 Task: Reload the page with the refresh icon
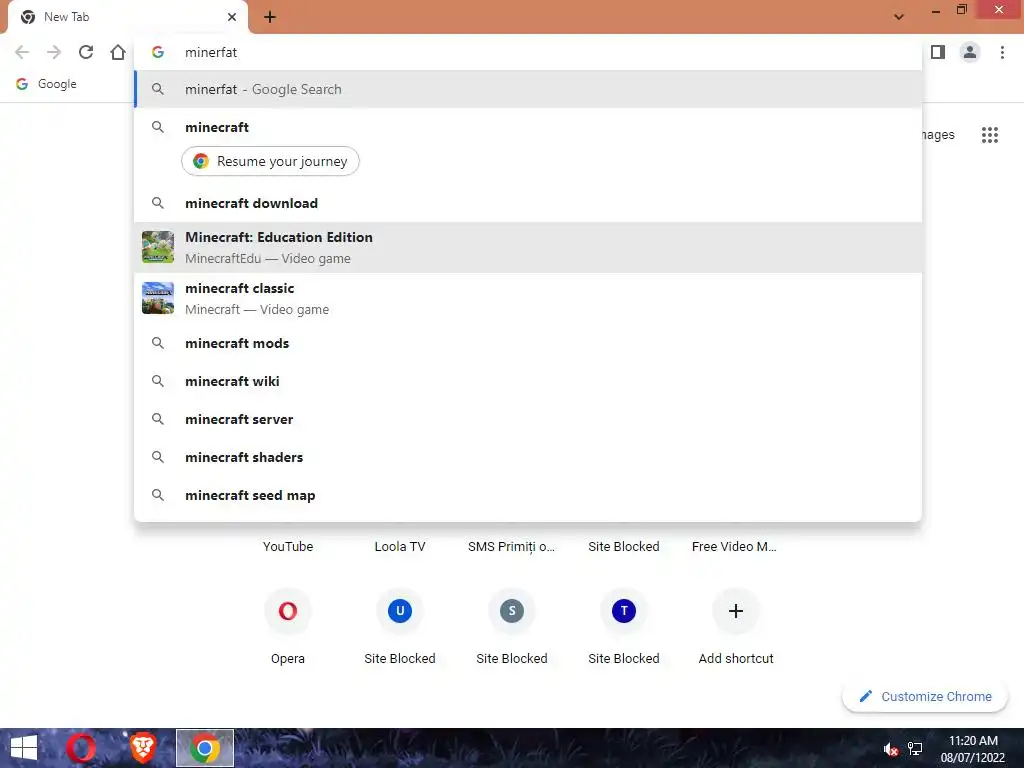pyautogui.click(x=86, y=52)
